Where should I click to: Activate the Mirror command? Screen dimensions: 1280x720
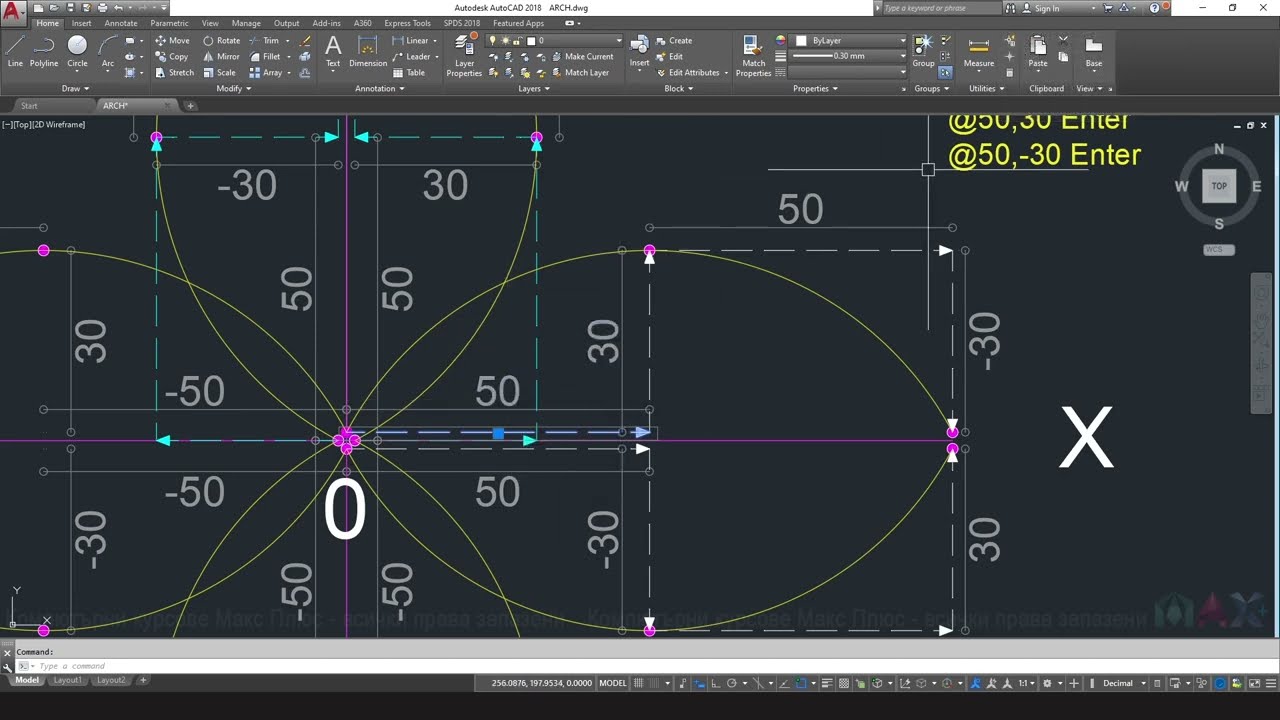click(x=221, y=57)
